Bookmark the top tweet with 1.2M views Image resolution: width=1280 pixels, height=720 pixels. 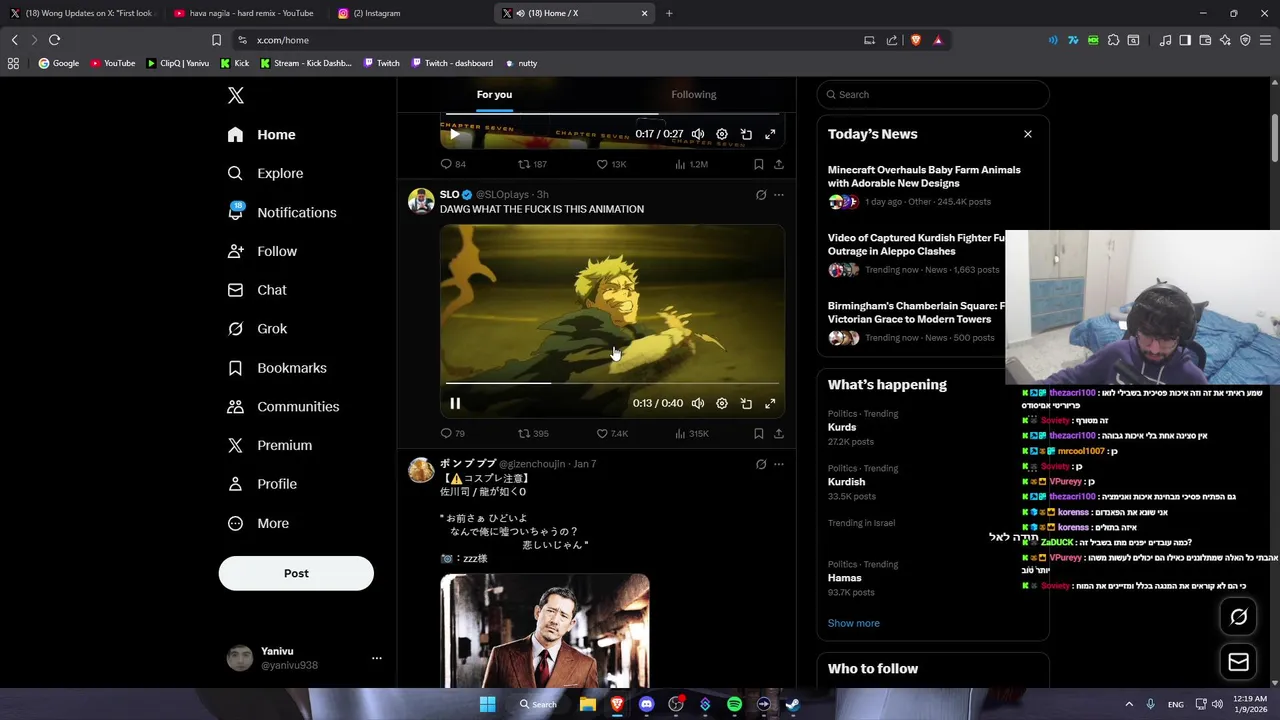click(x=758, y=164)
